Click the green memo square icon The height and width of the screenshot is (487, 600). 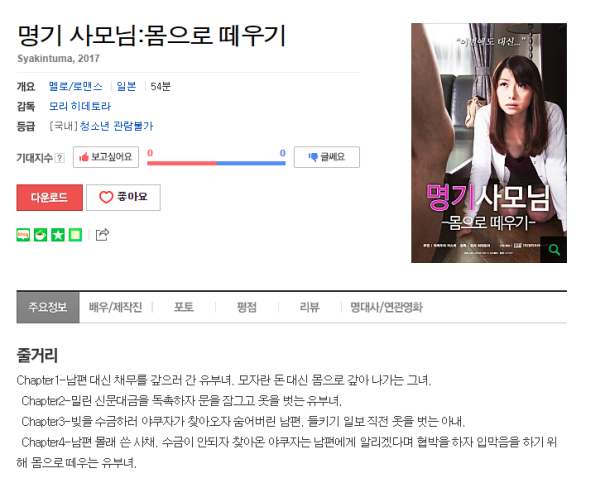[75, 235]
